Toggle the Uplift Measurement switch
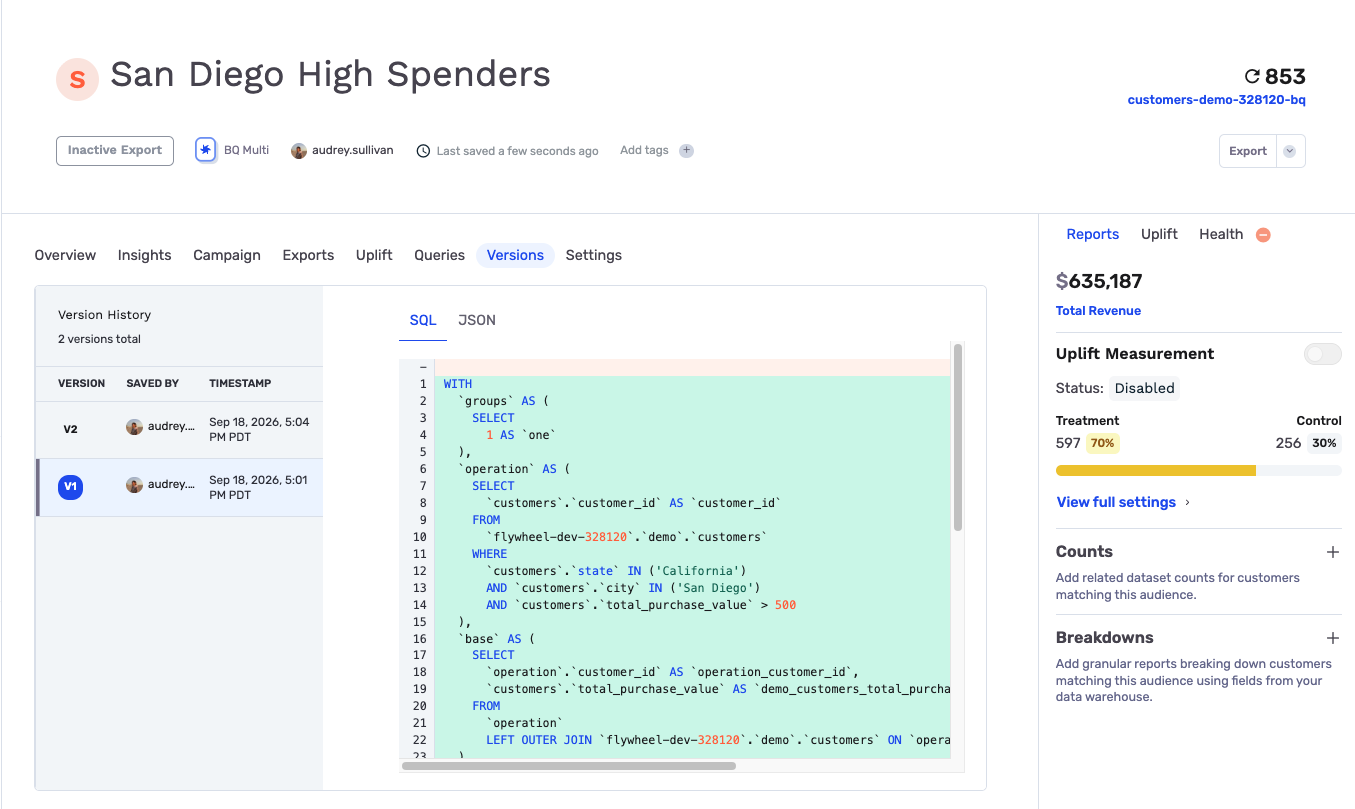The width and height of the screenshot is (1355, 809). click(1323, 354)
